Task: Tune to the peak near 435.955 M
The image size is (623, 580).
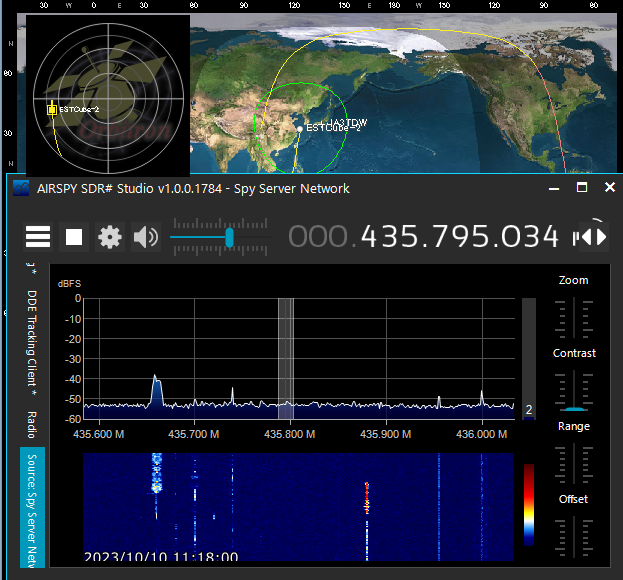Action: pos(439,401)
